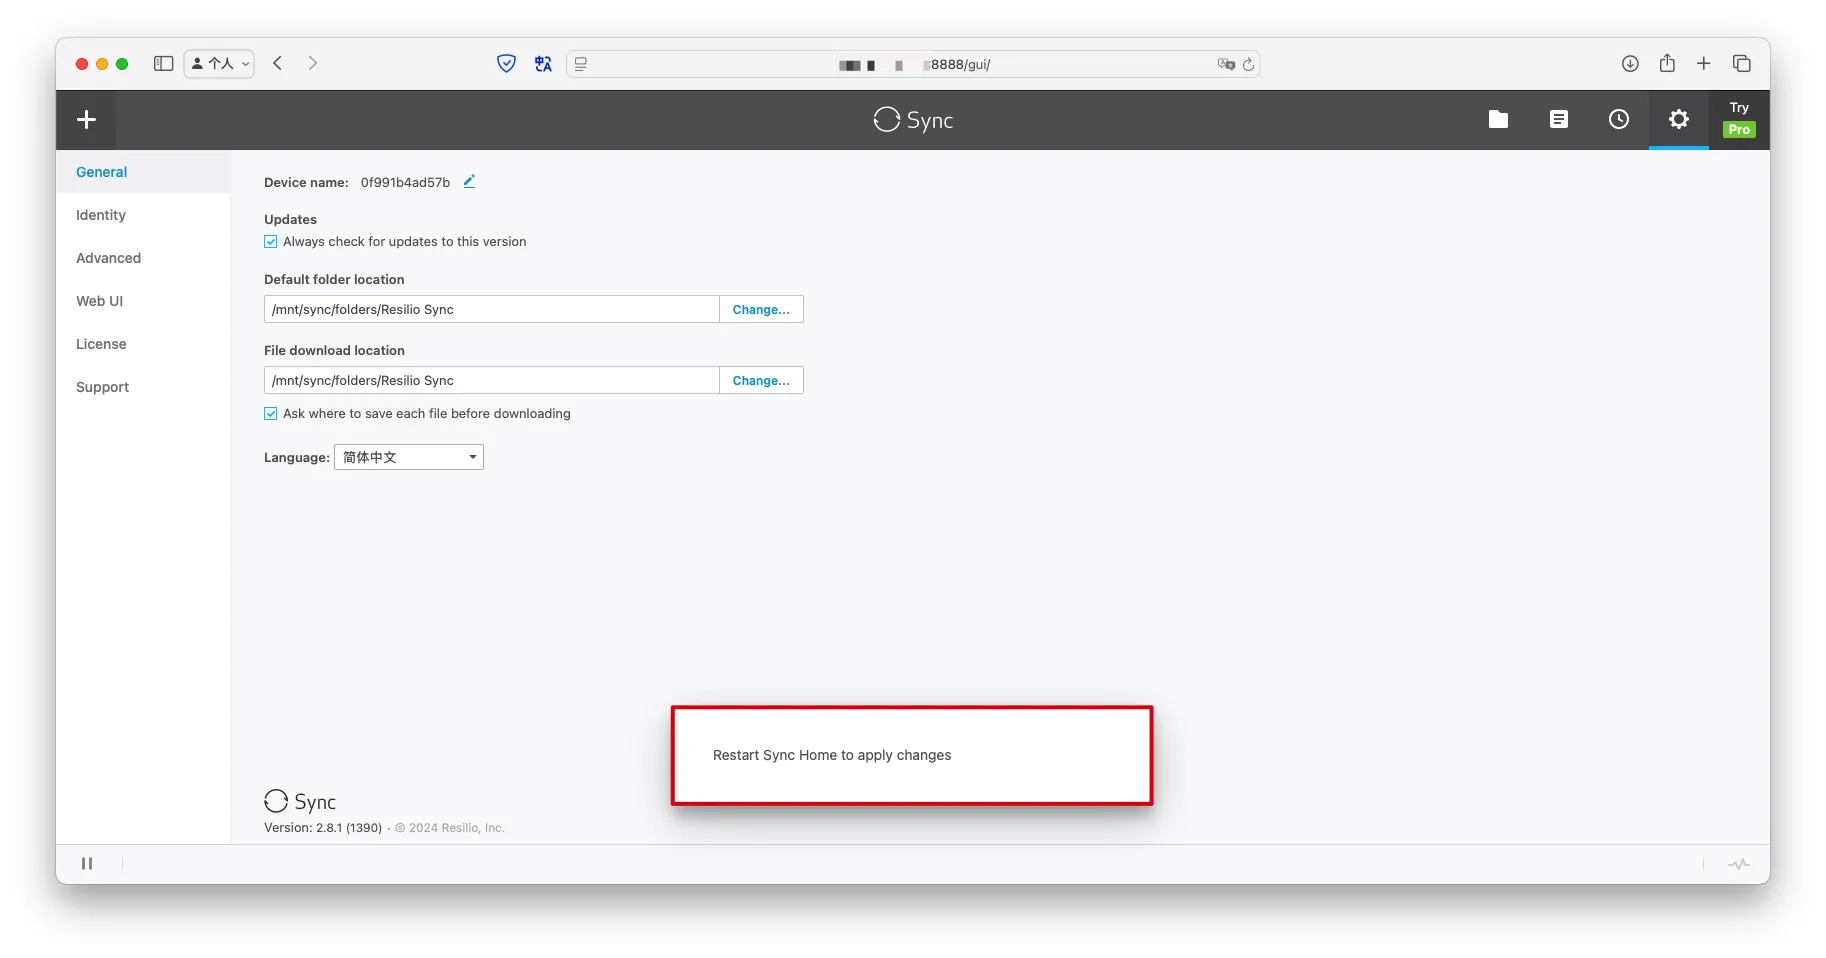Screen dimensions: 1826x958
Task: Reload the page in browser
Action: [1248, 65]
